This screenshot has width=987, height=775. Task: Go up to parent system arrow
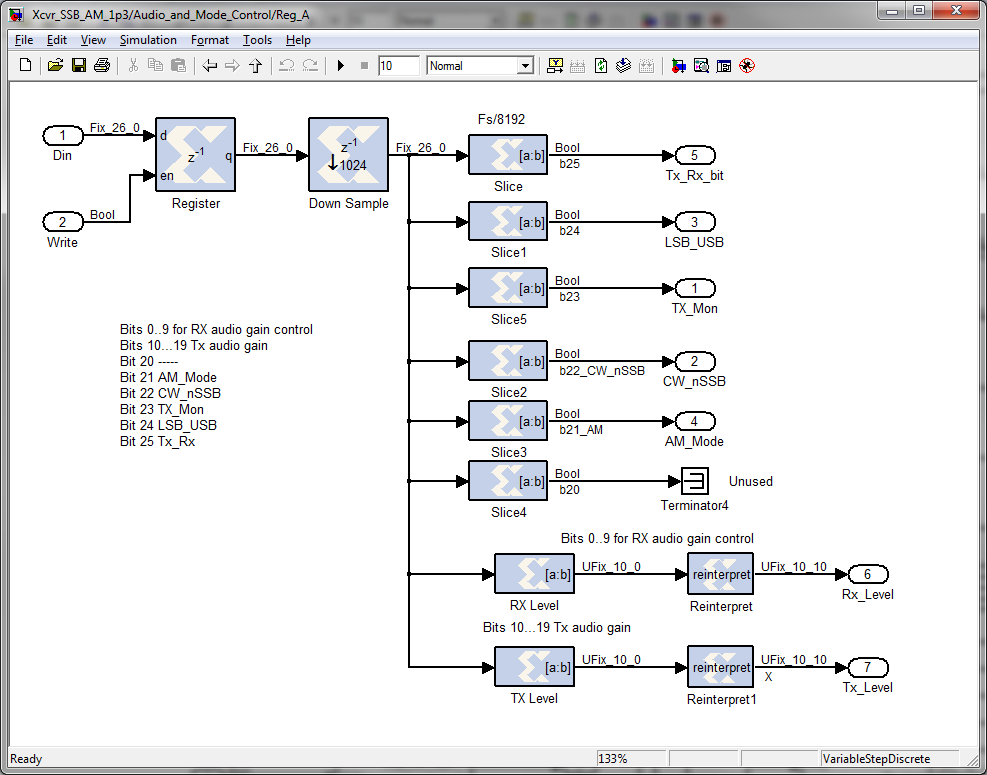click(x=256, y=65)
